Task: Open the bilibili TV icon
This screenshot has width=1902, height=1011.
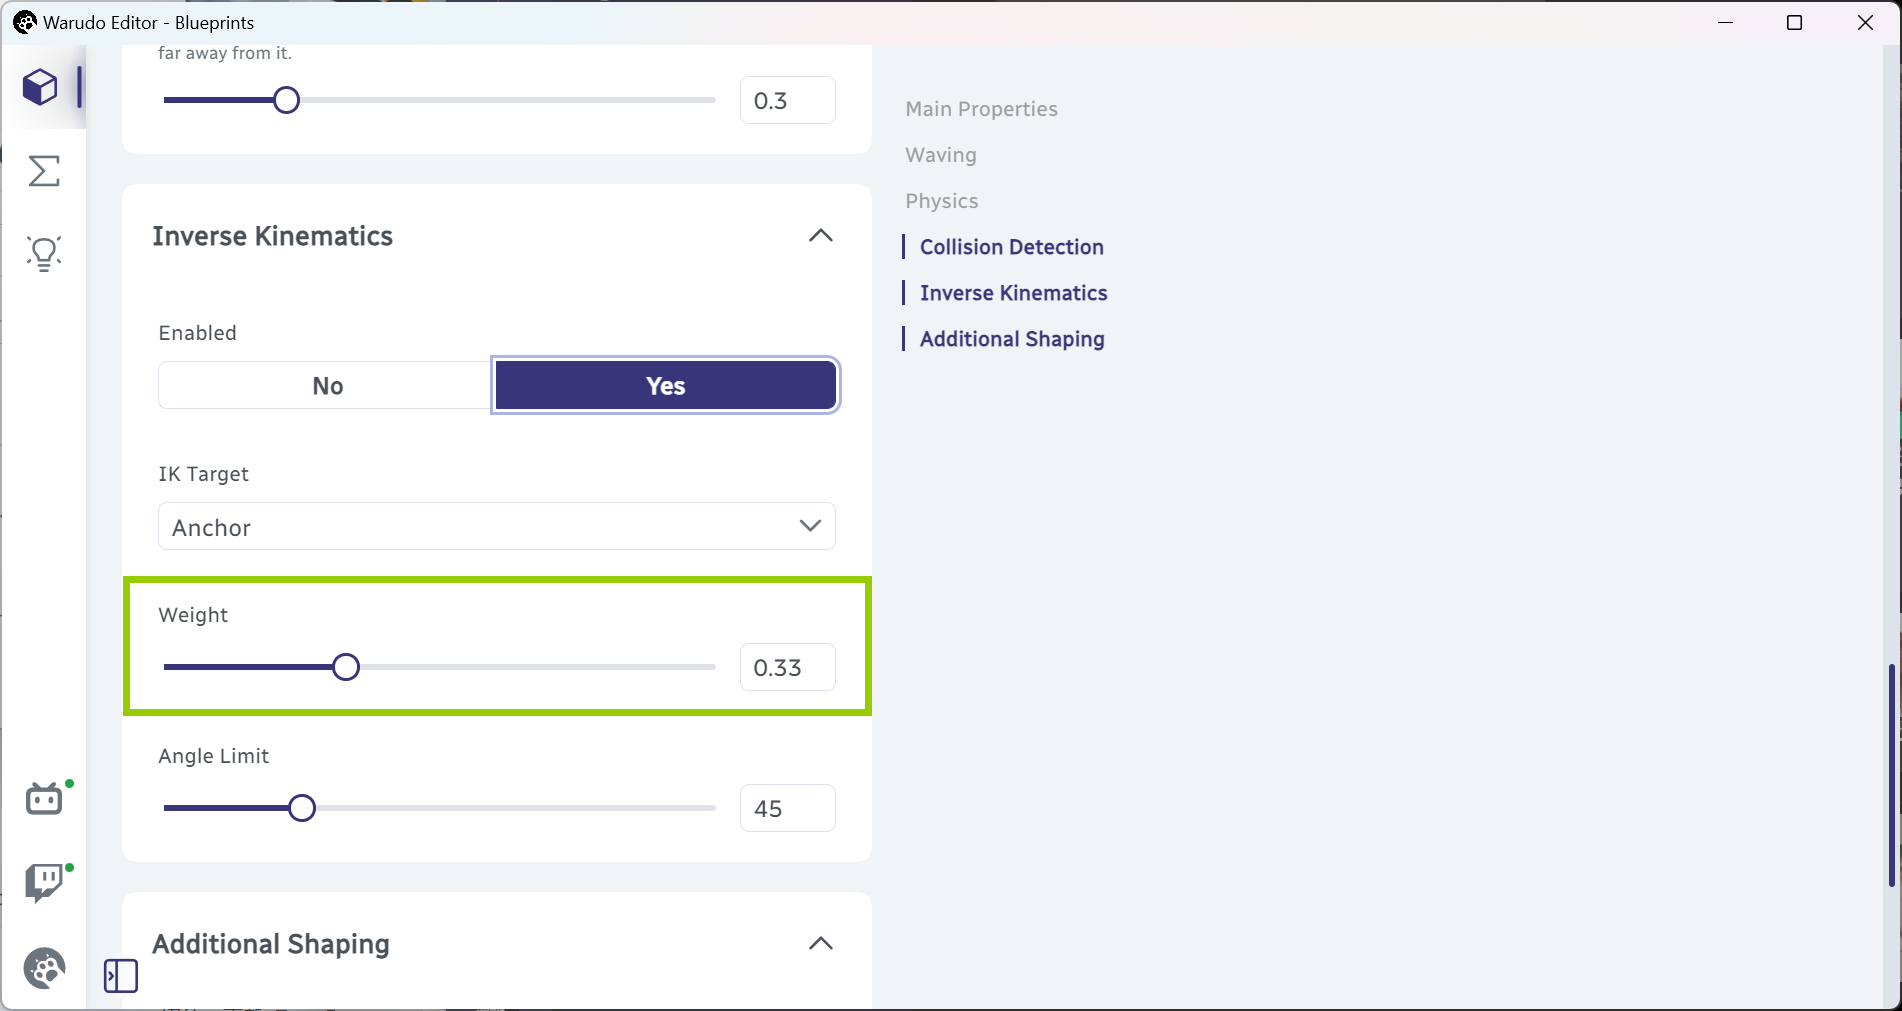Action: tap(44, 799)
